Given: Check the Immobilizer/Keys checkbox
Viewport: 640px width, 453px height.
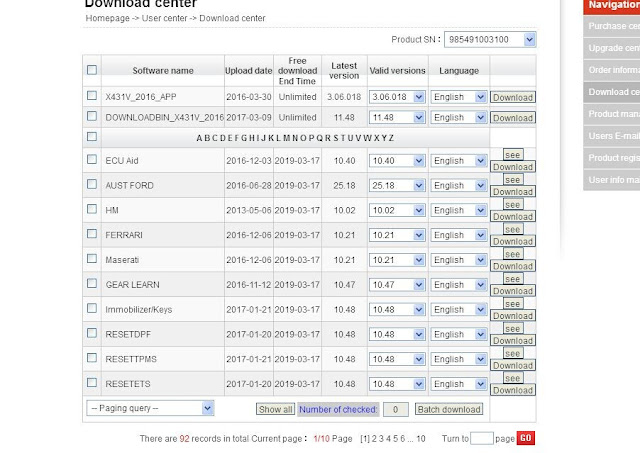Looking at the screenshot, I should (92, 308).
